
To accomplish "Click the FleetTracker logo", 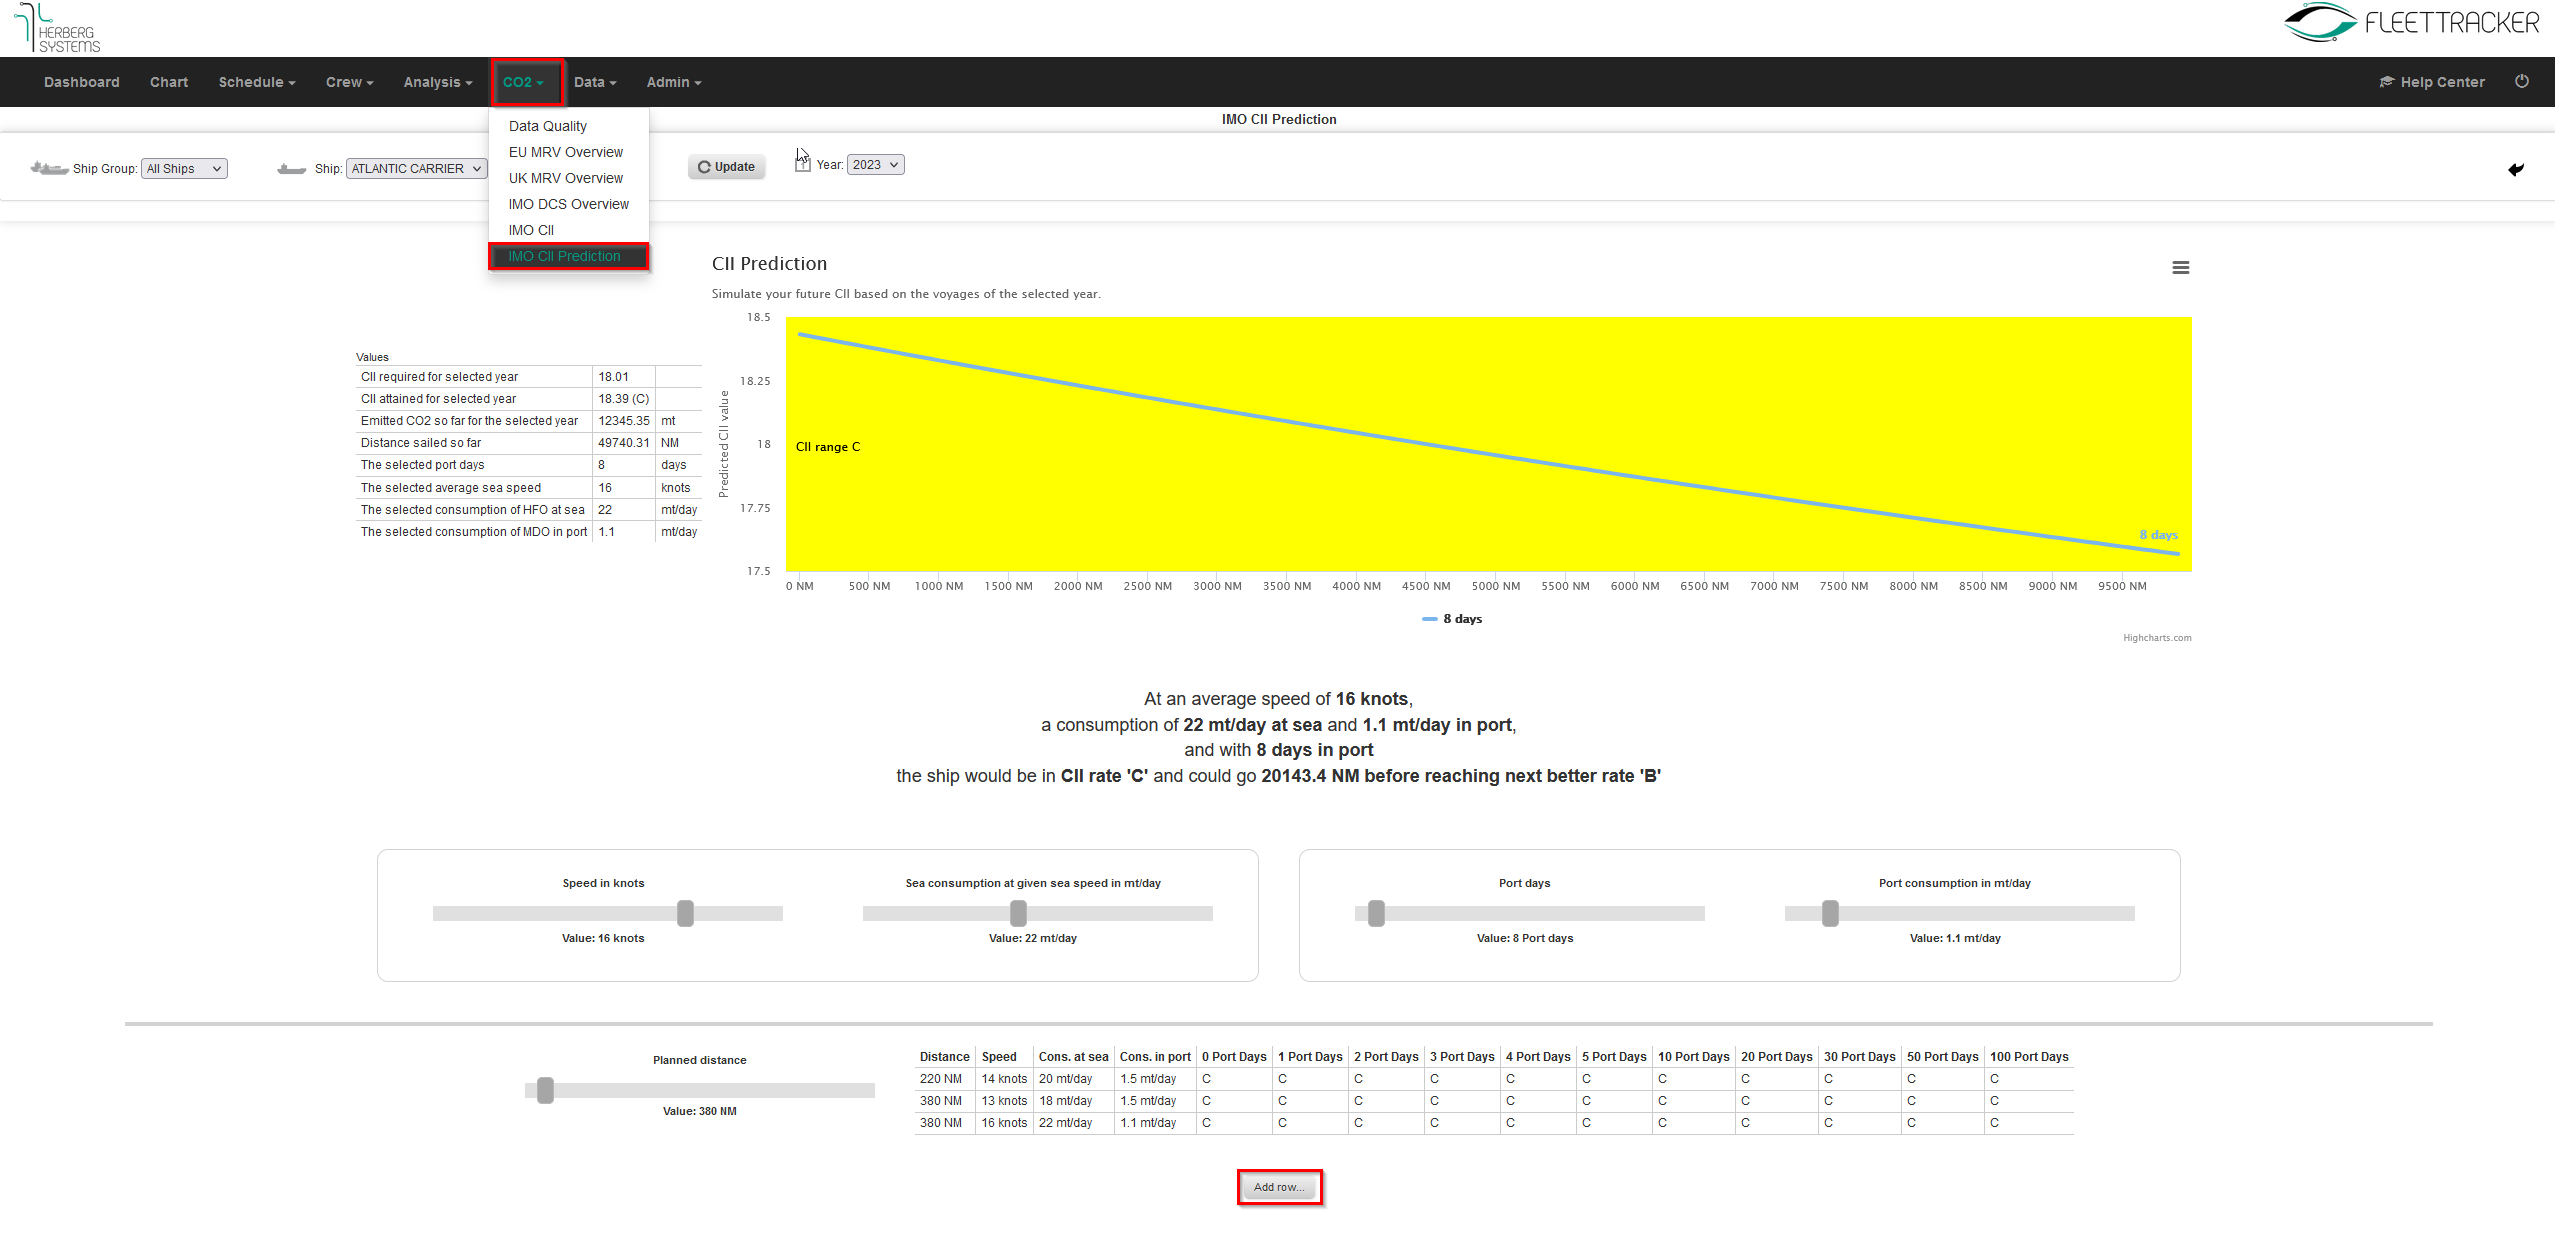I will (x=2411, y=23).
